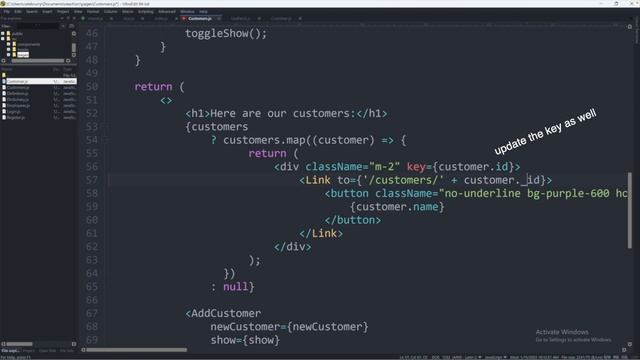Select Dictionary.js in the file list

18,100
